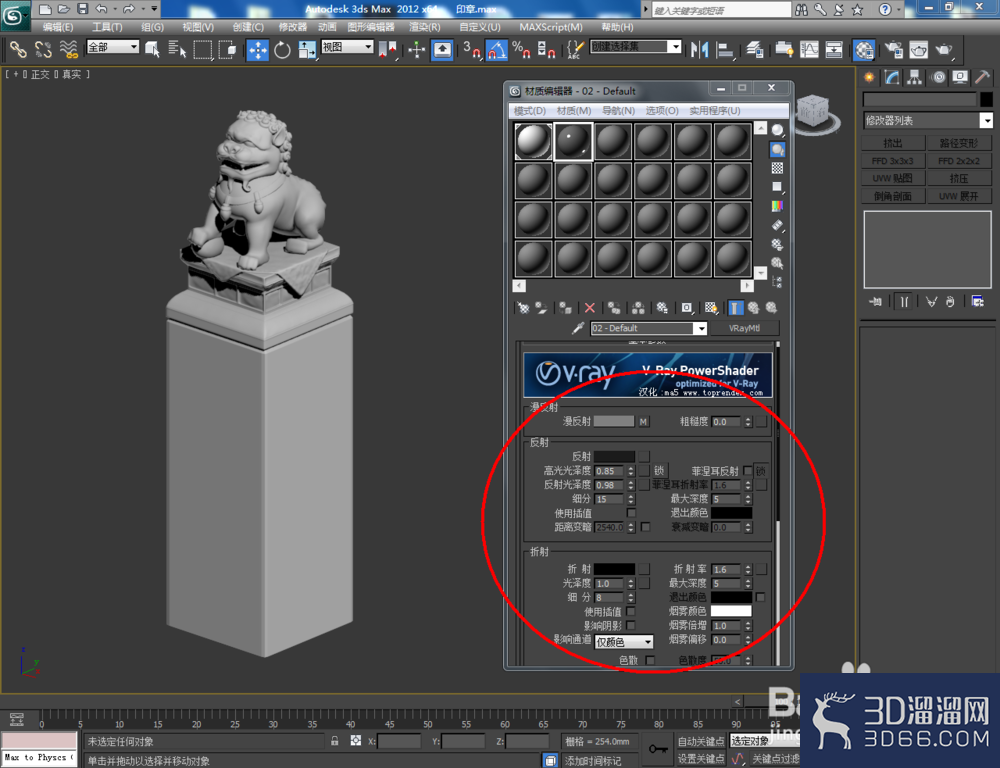Screen dimensions: 1000x768
Task: Click the Align tool in main toolbar
Action: click(724, 50)
